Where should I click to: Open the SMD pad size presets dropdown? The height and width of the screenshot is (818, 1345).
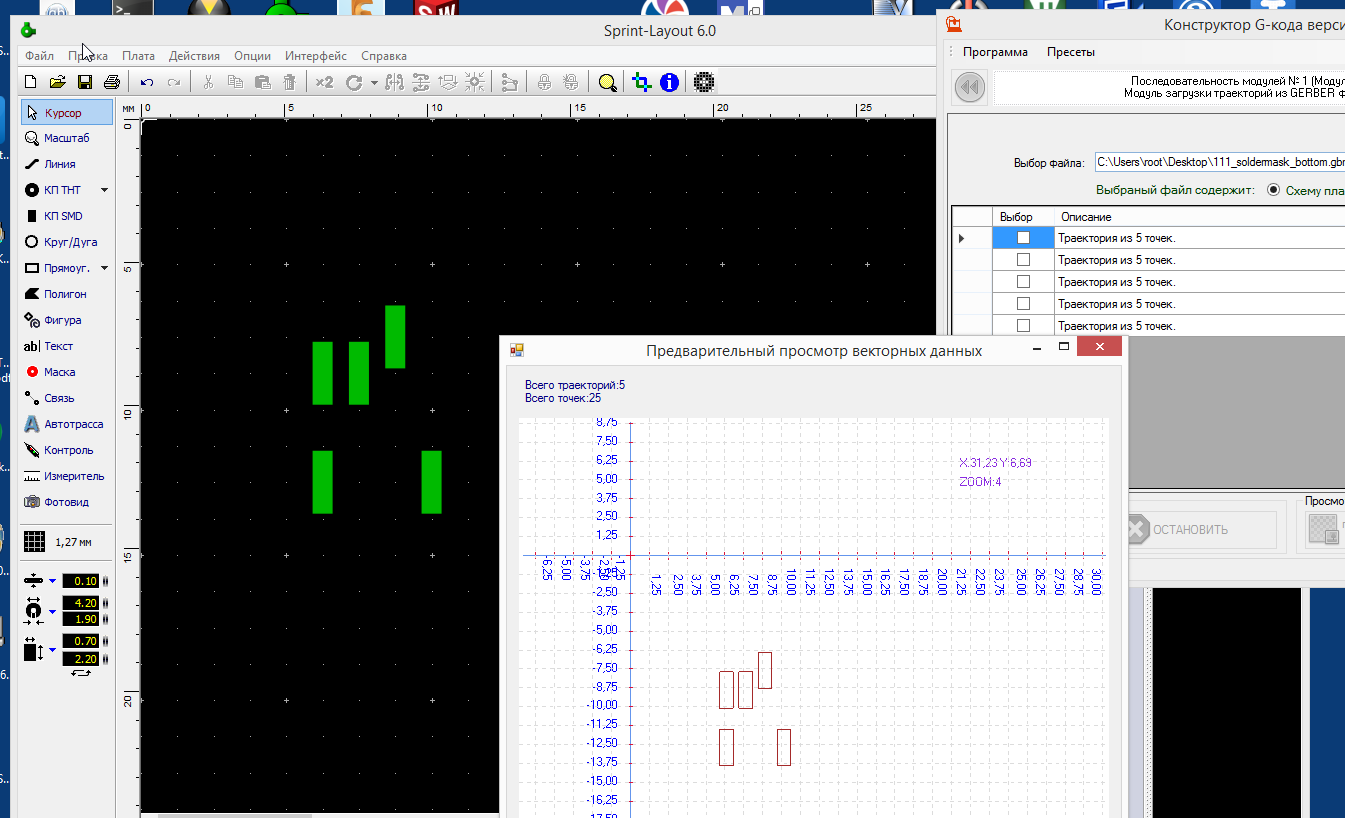(52, 649)
